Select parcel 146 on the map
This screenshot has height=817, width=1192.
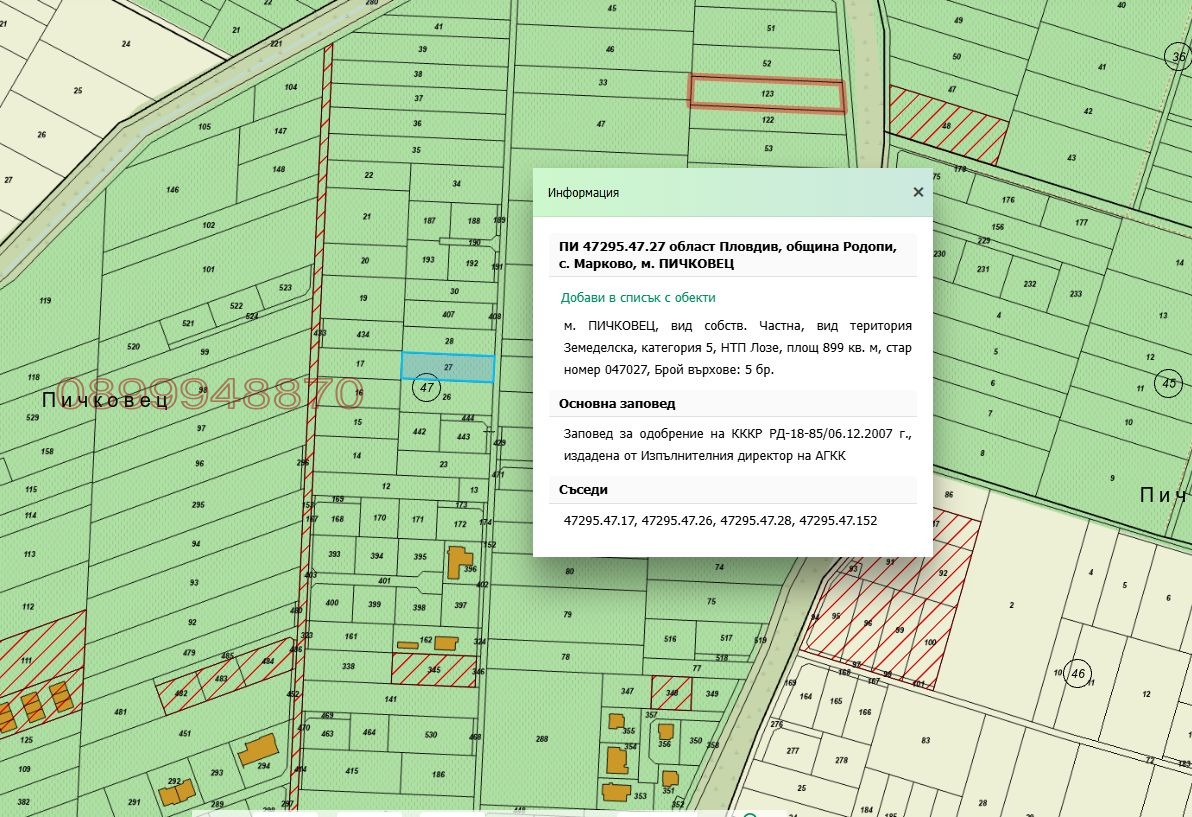(173, 190)
